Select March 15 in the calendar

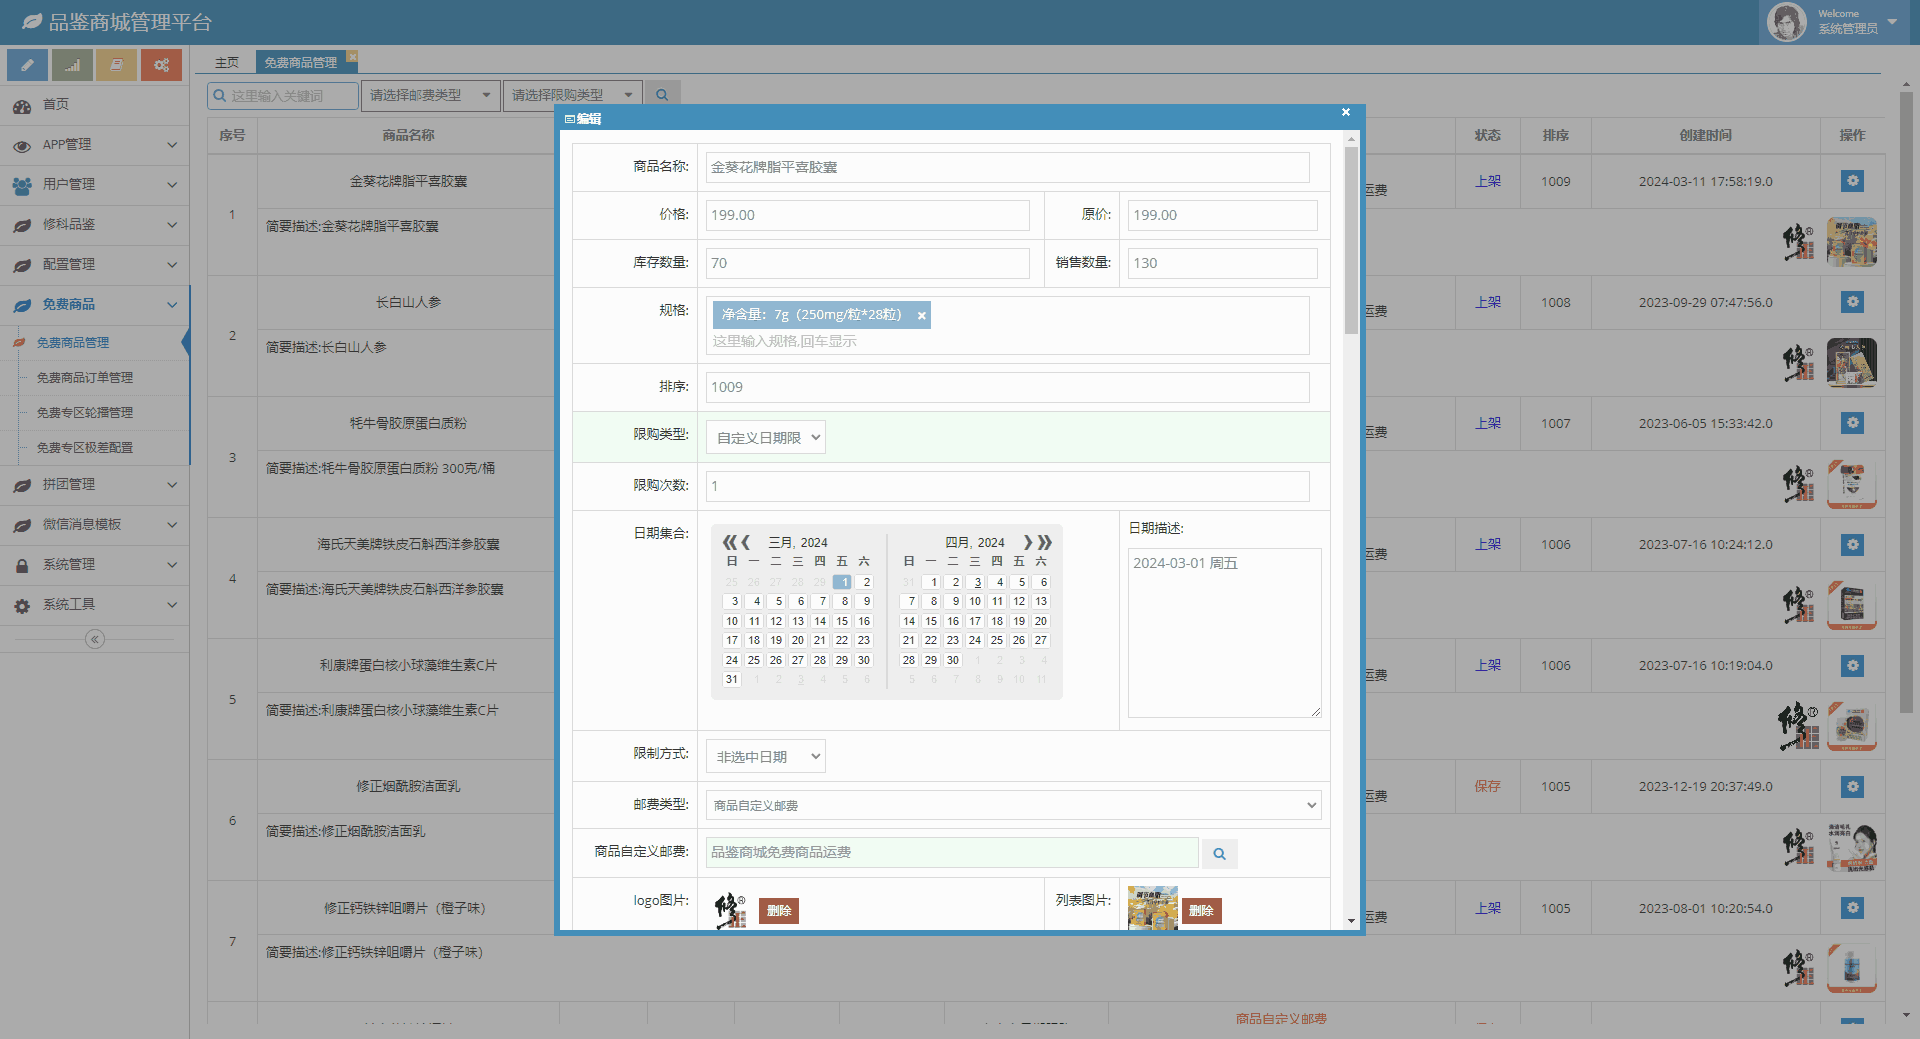(x=842, y=621)
